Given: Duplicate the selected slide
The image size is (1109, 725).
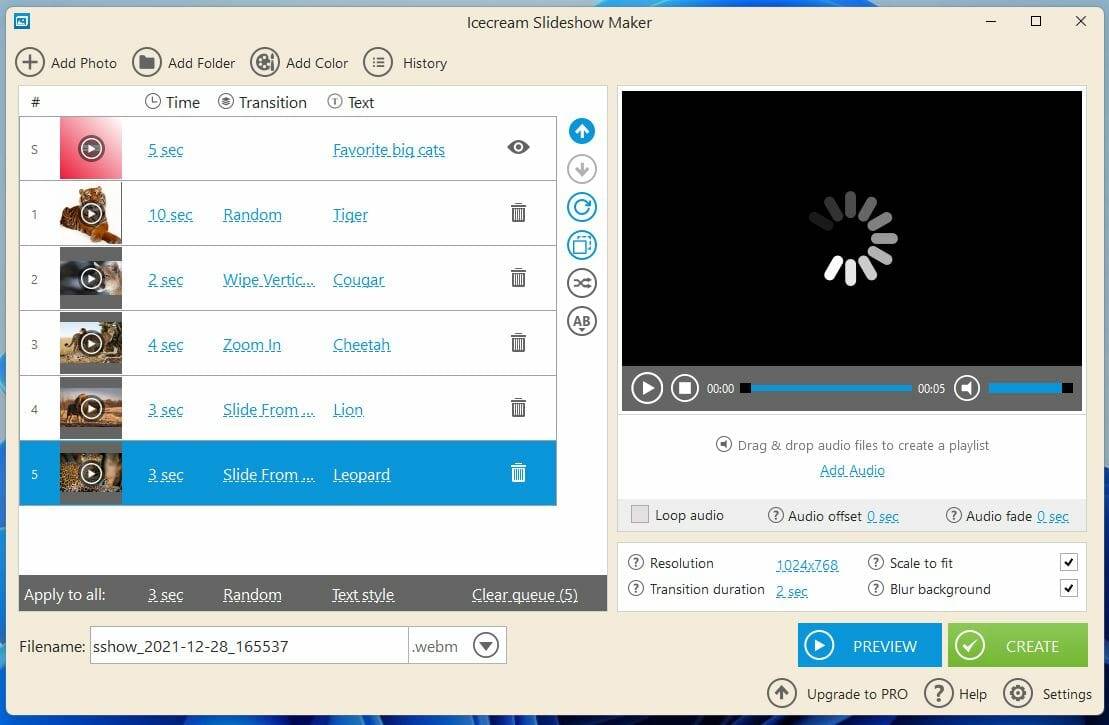Looking at the screenshot, I should [581, 245].
